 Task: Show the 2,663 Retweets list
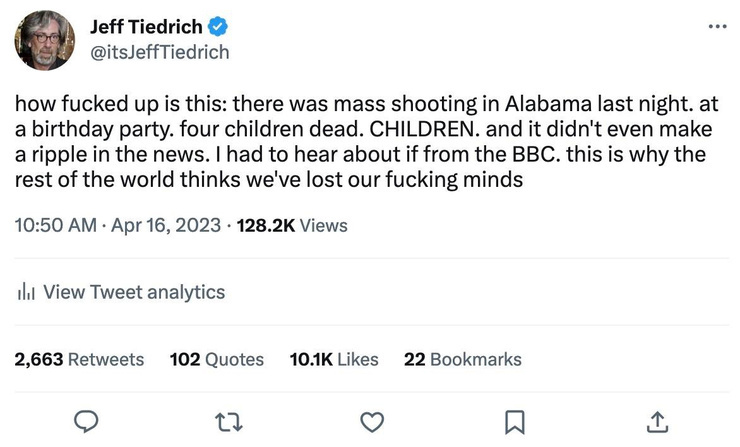point(79,359)
